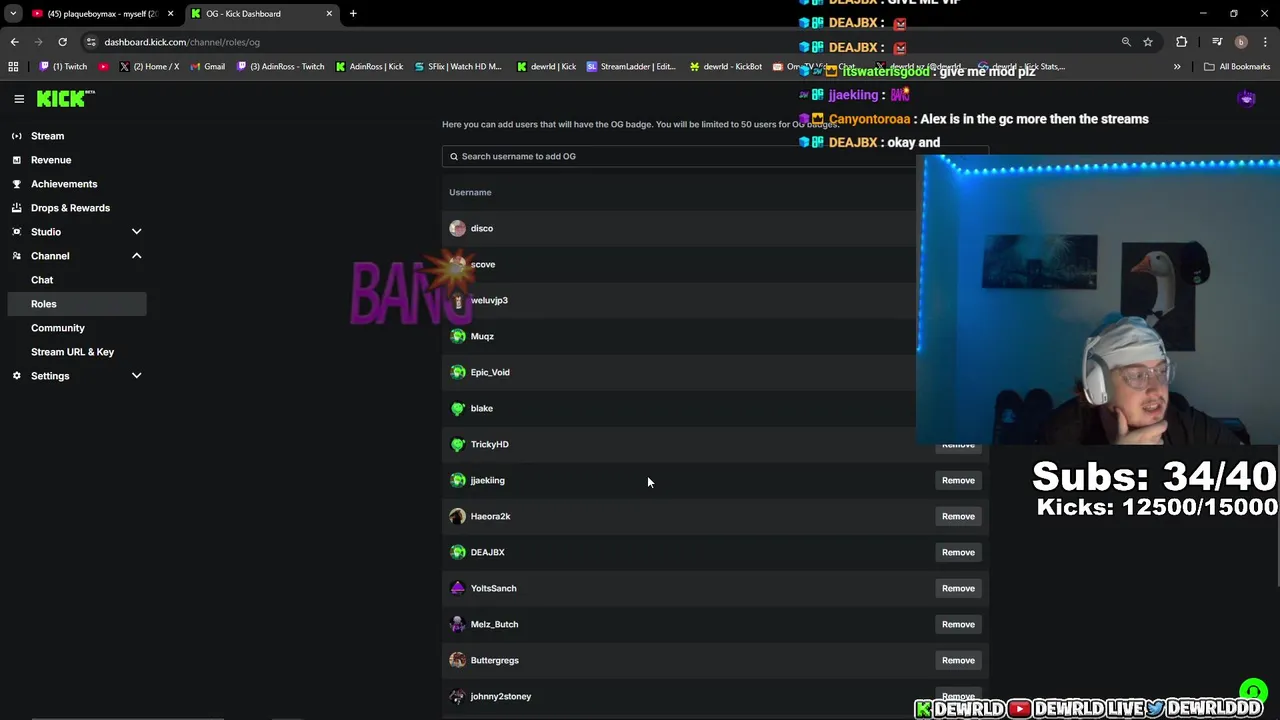The image size is (1280, 720).
Task: Open the SFlix bookmark
Action: point(457,67)
